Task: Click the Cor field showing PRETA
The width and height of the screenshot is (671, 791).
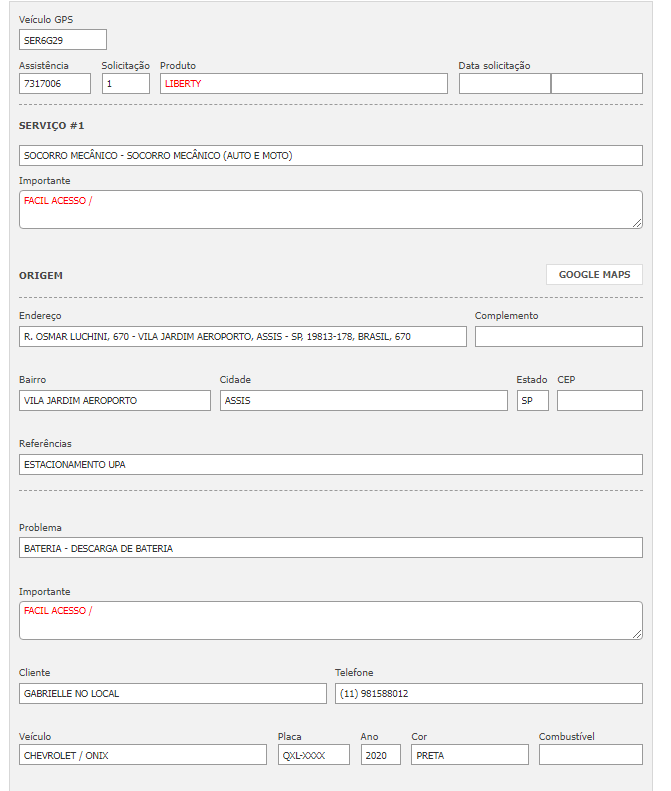Action: coord(469,756)
